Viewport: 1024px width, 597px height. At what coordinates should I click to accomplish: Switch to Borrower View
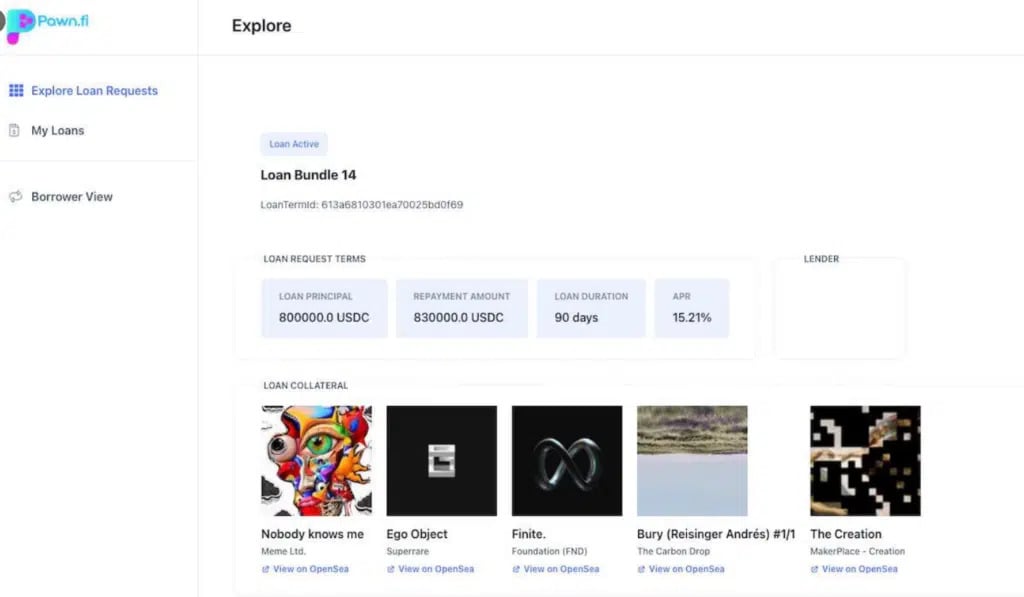click(72, 197)
